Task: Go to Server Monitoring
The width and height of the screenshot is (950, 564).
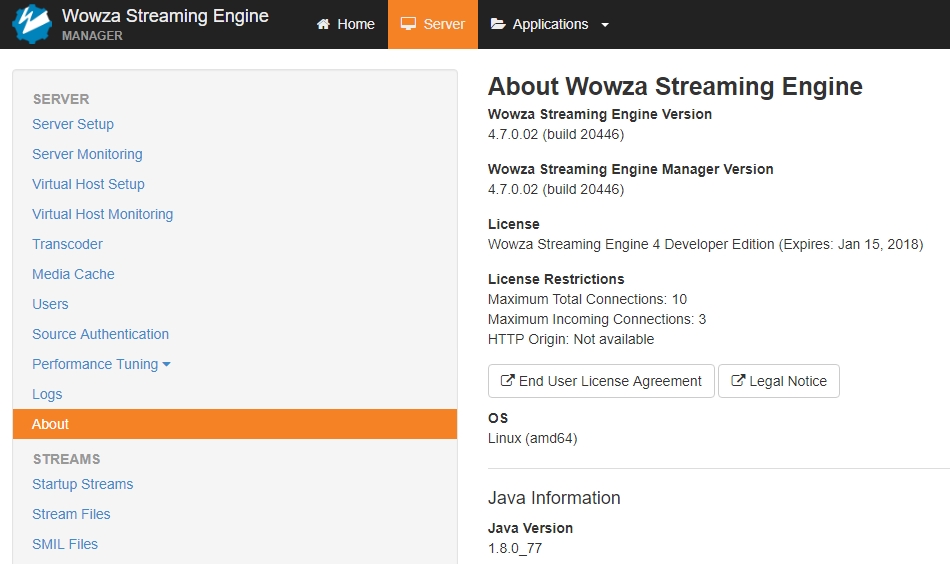Action: pyautogui.click(x=87, y=154)
